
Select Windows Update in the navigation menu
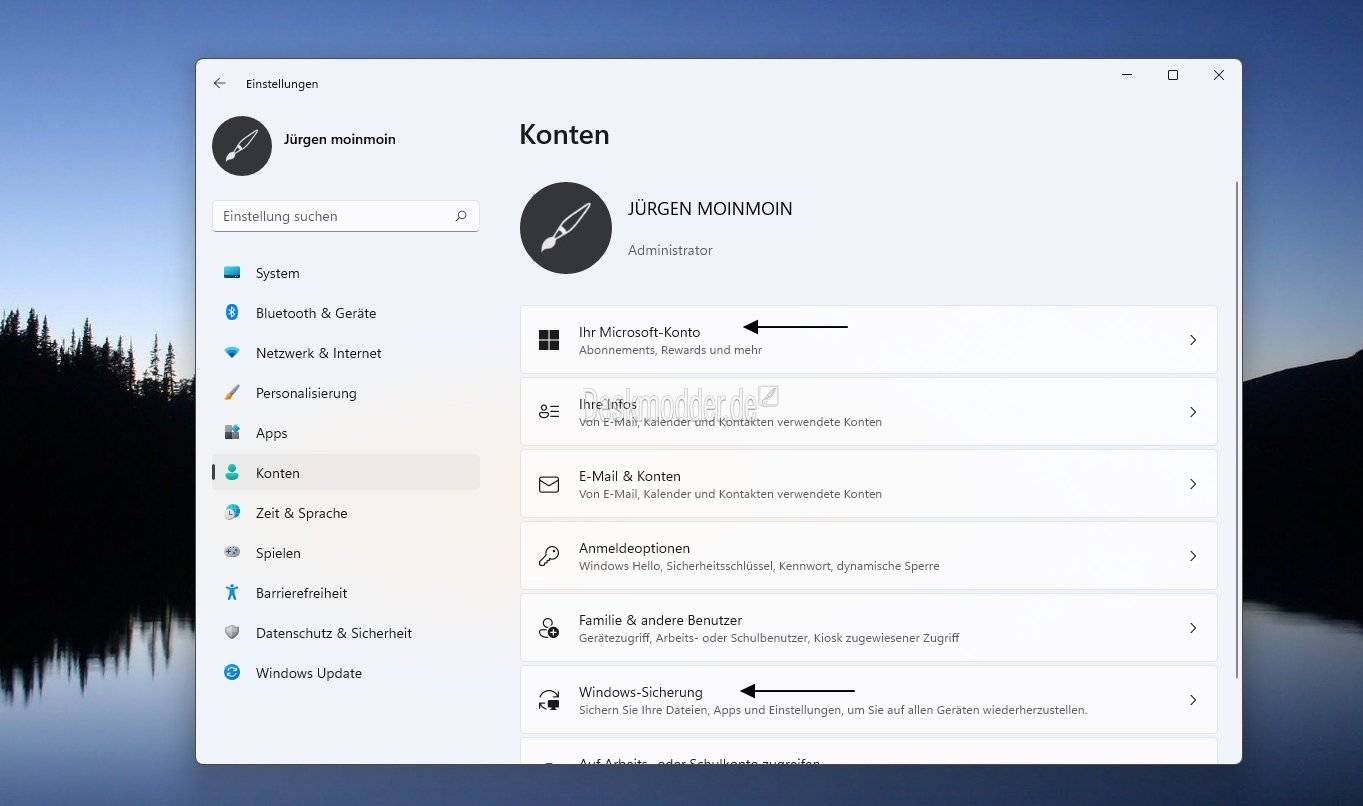308,672
